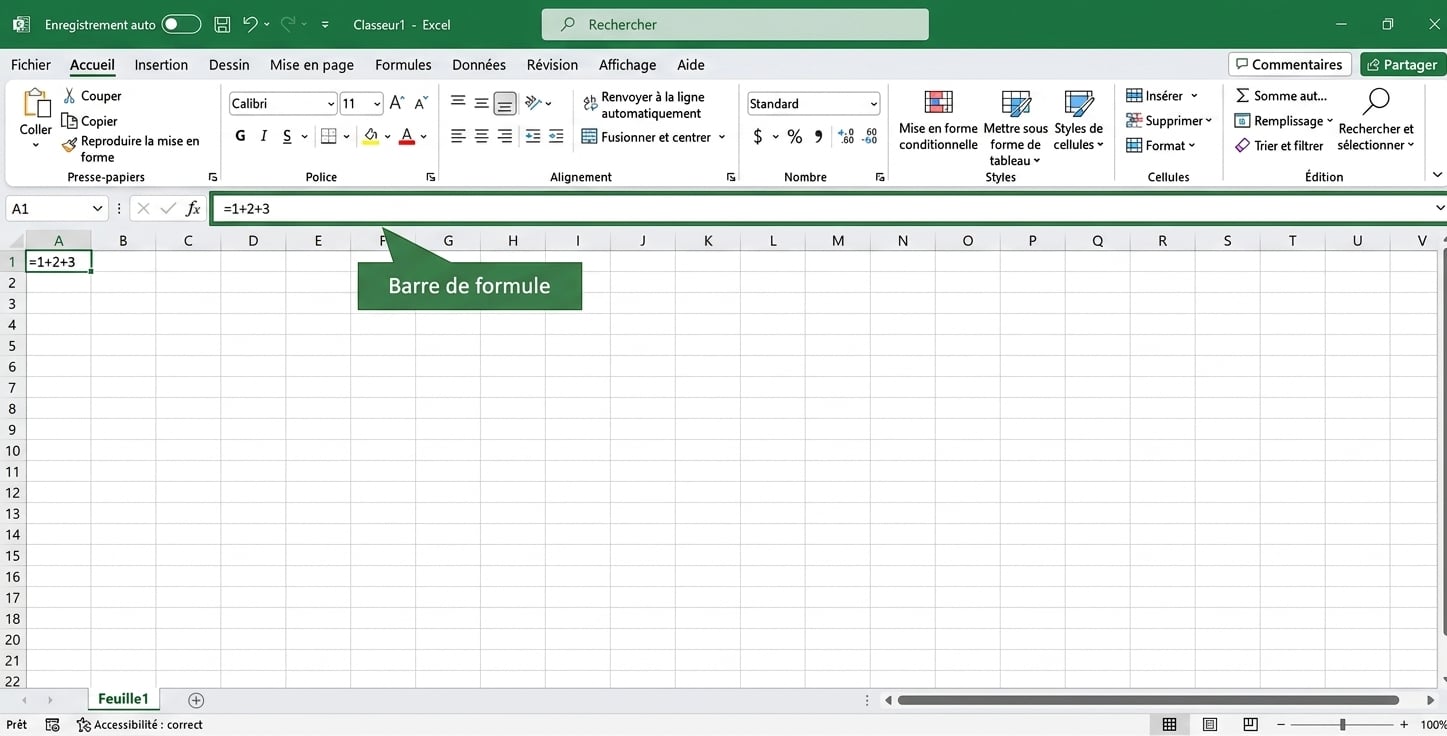
Task: Toggle align right
Action: (505, 136)
